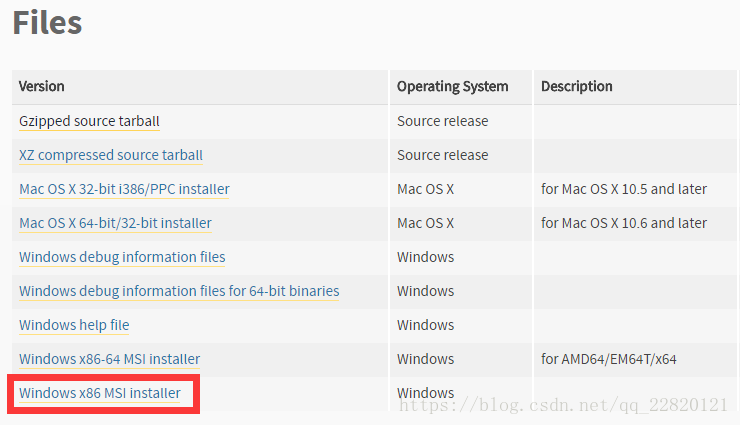
Task: Click the Files section heading
Action: [x=47, y=23]
